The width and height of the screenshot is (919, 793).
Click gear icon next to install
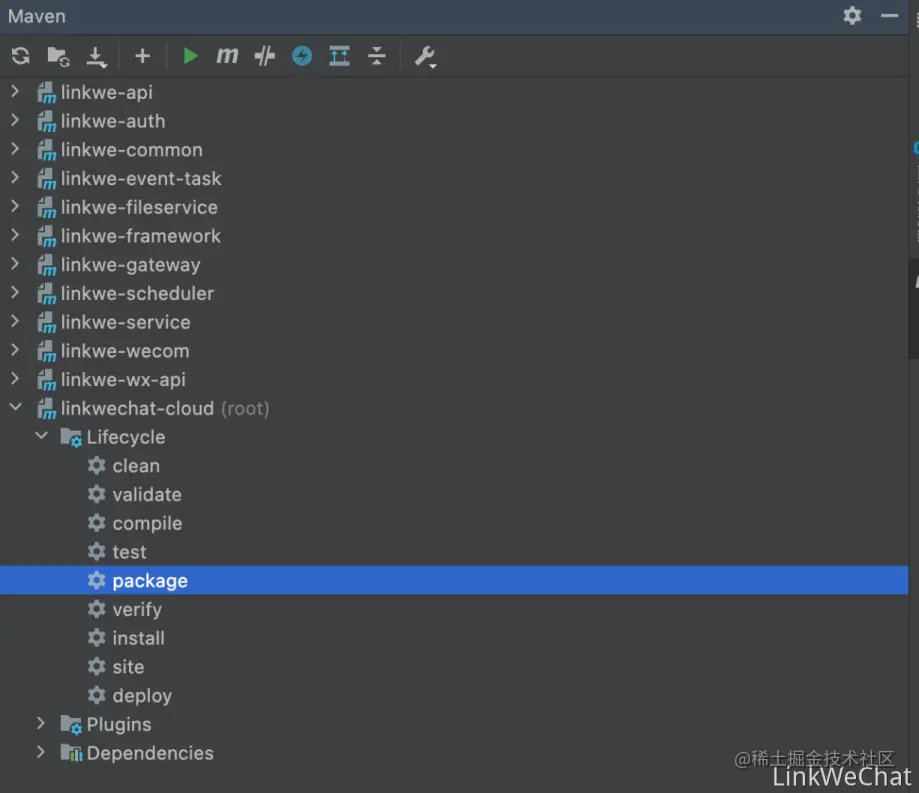(x=96, y=638)
